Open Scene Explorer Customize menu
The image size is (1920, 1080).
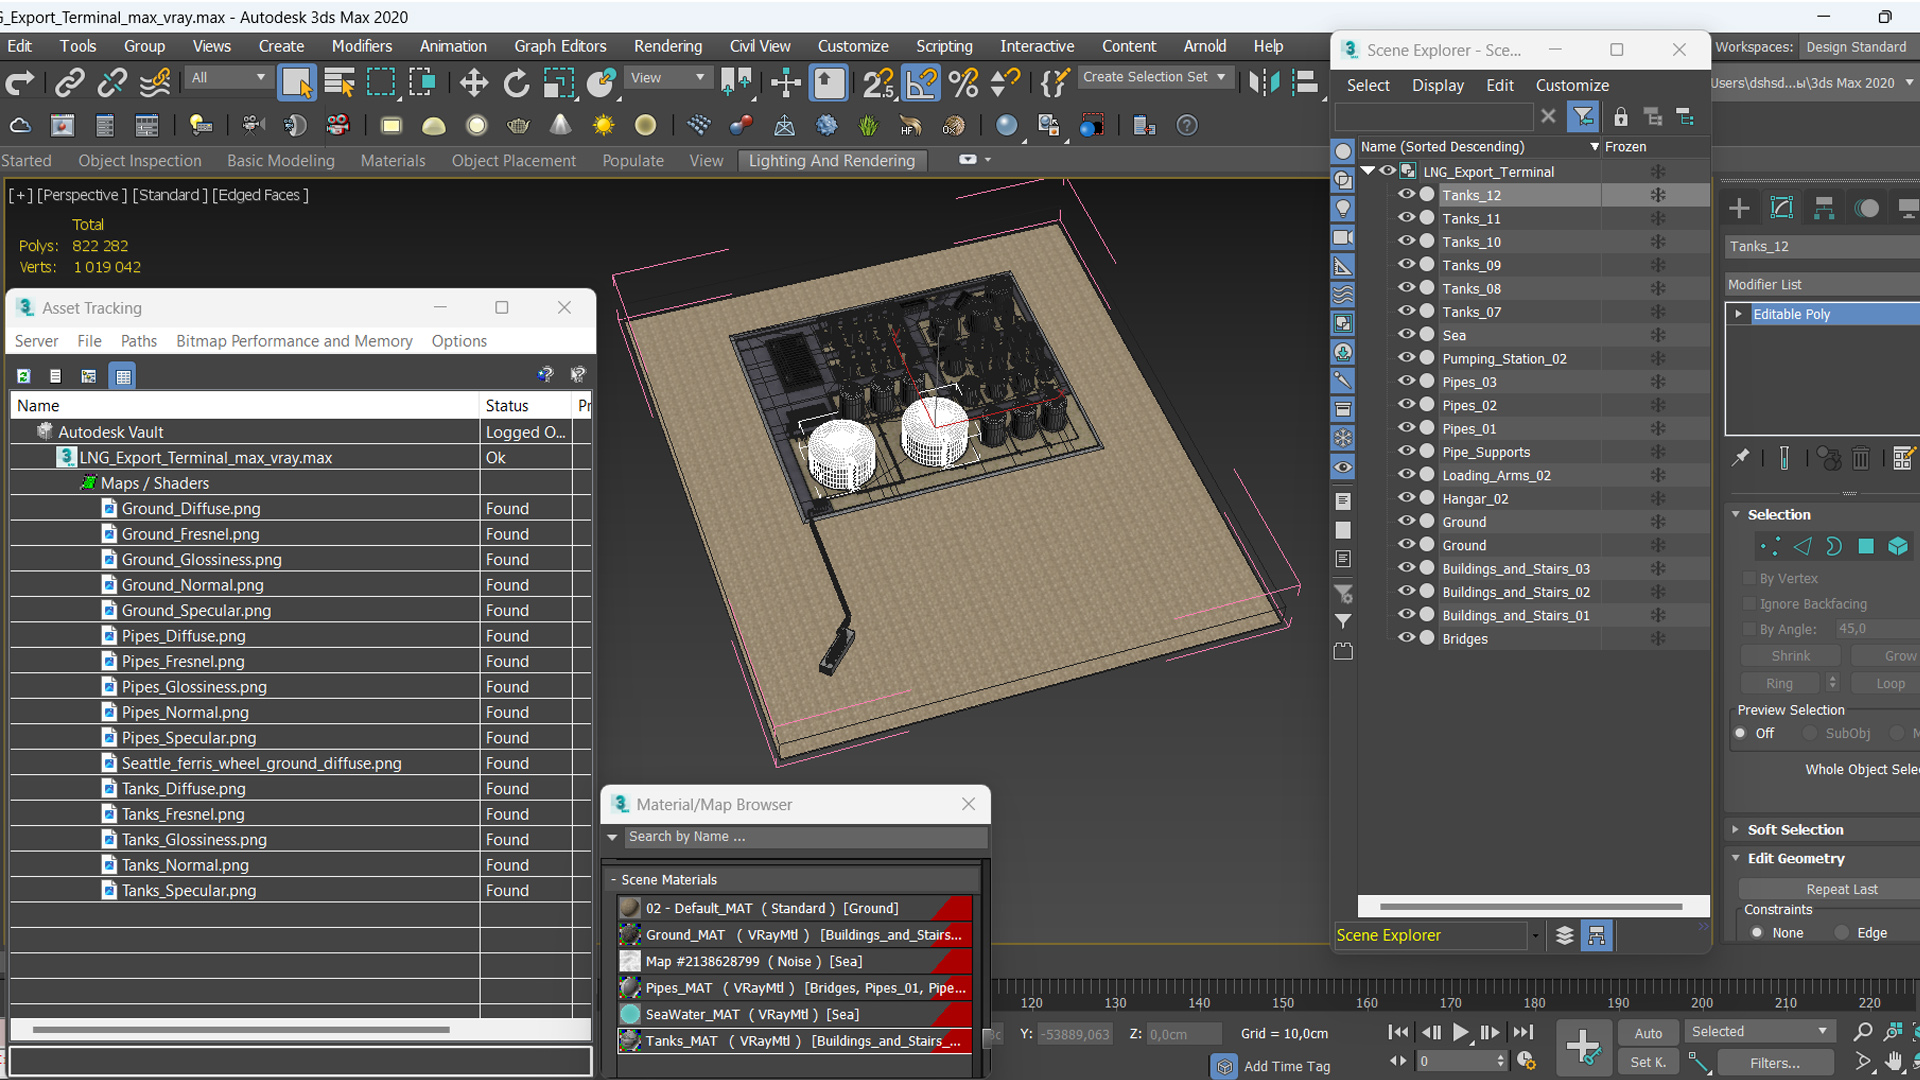coord(1572,85)
